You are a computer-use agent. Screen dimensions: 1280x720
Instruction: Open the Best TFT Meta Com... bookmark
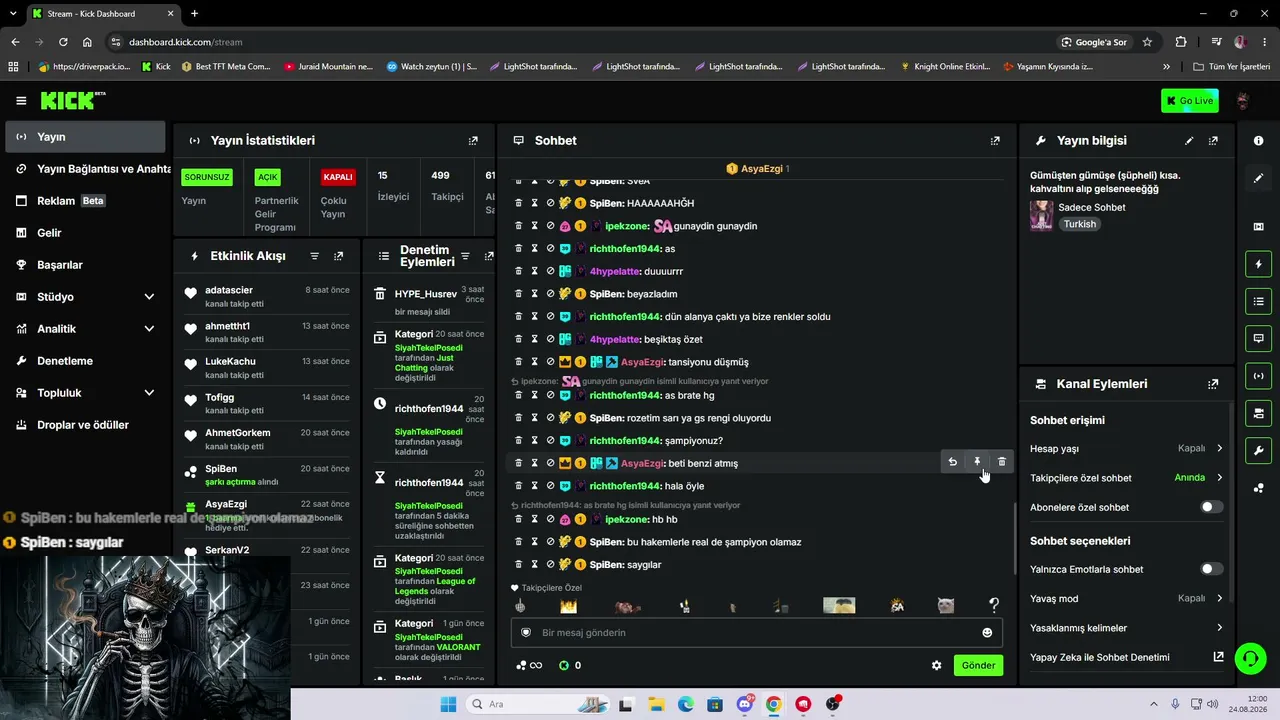pyautogui.click(x=225, y=67)
